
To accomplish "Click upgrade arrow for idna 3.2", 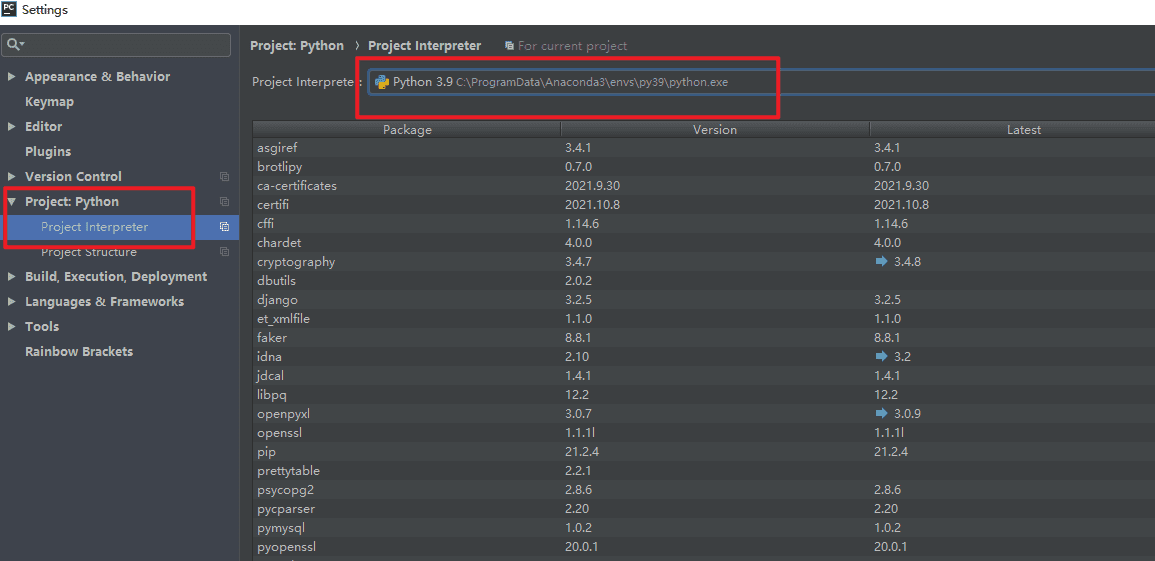I will tap(881, 356).
